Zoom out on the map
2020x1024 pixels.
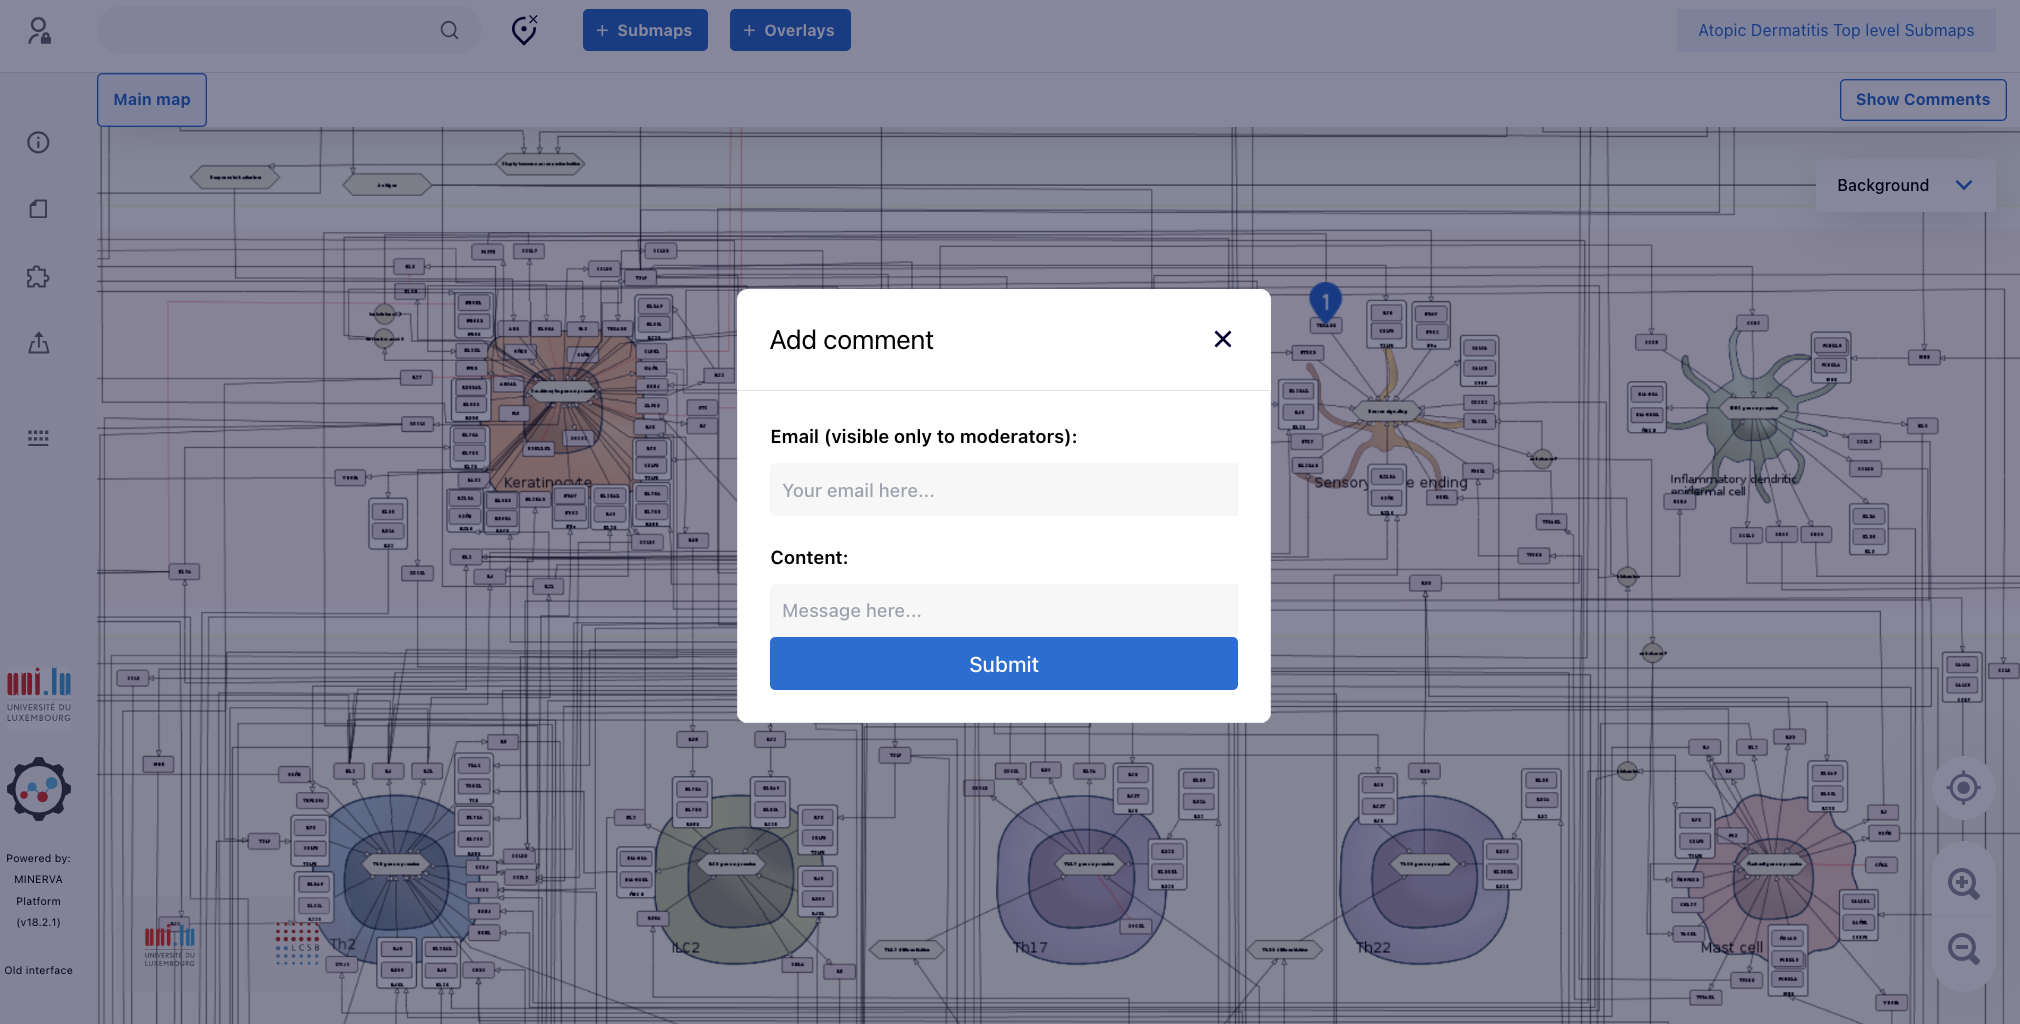[x=1963, y=949]
